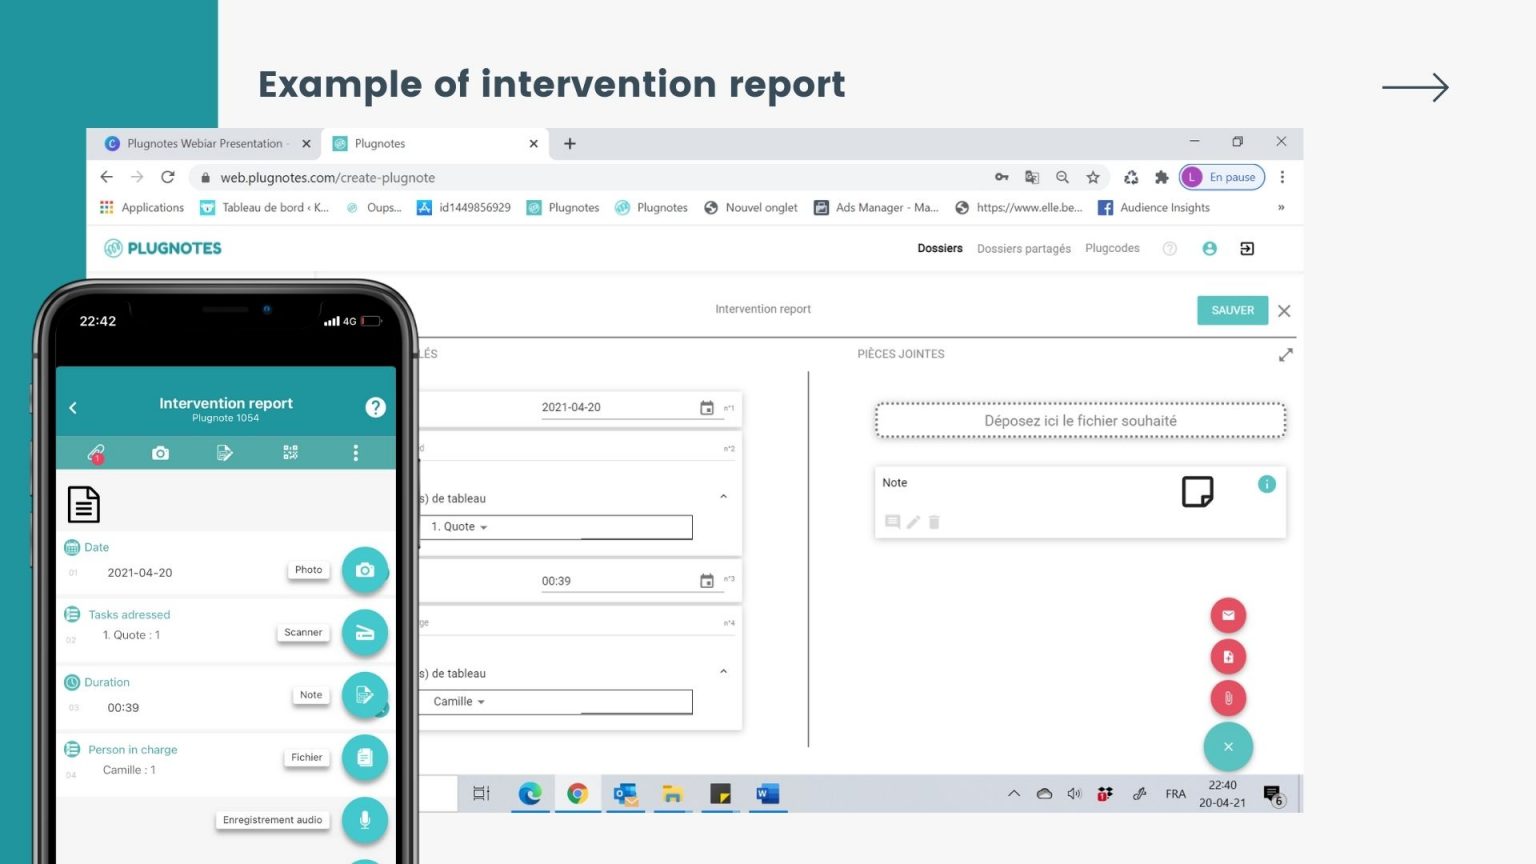This screenshot has height=864, width=1536.
Task: Tap the QR code scanner icon on phone
Action: coord(290,453)
